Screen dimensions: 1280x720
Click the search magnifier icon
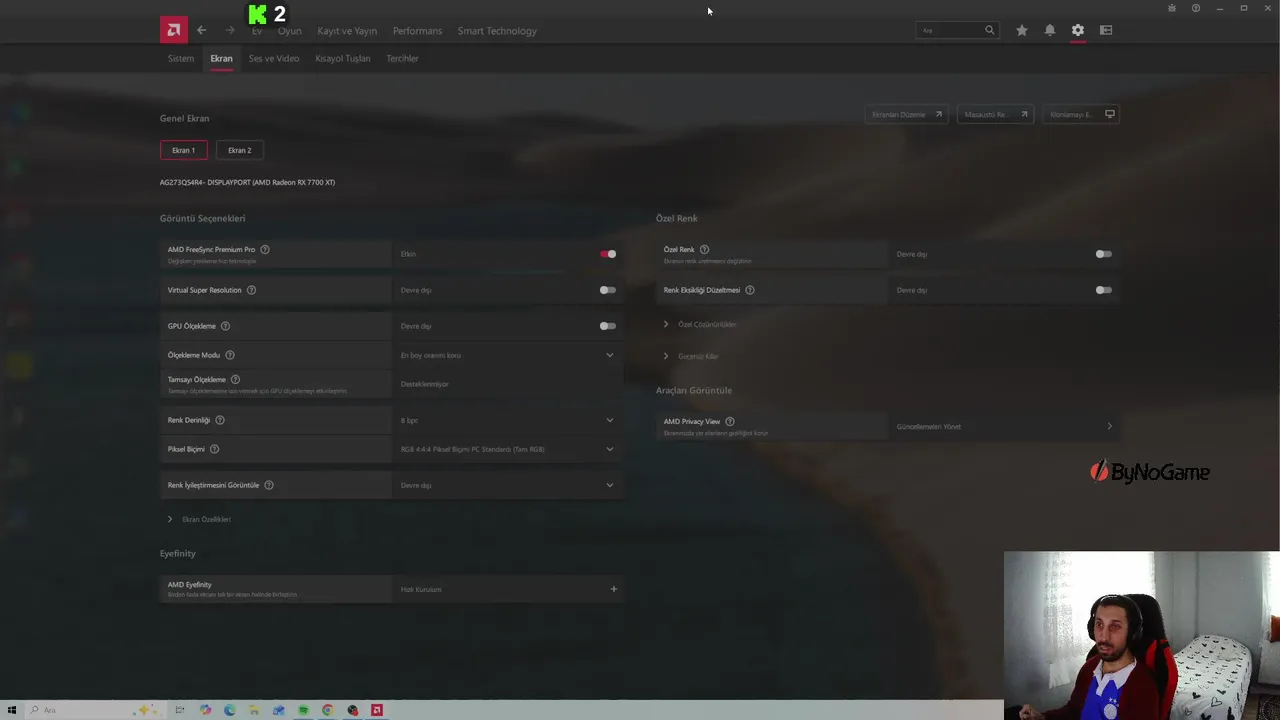(x=990, y=30)
